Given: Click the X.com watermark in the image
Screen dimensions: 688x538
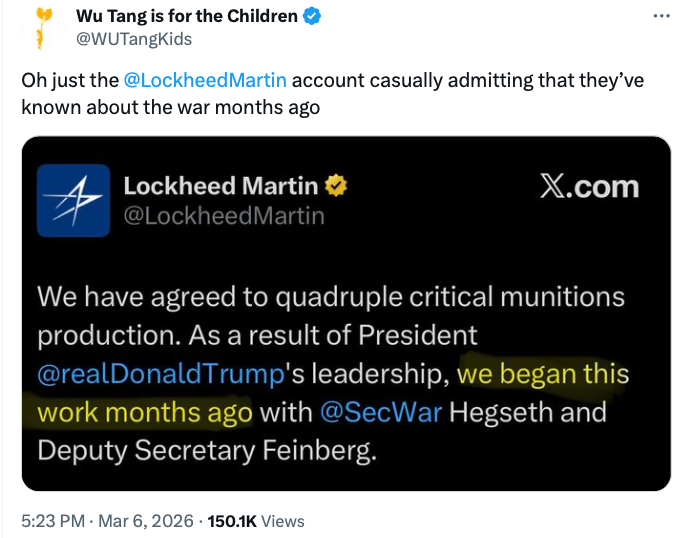Looking at the screenshot, I should tap(588, 187).
